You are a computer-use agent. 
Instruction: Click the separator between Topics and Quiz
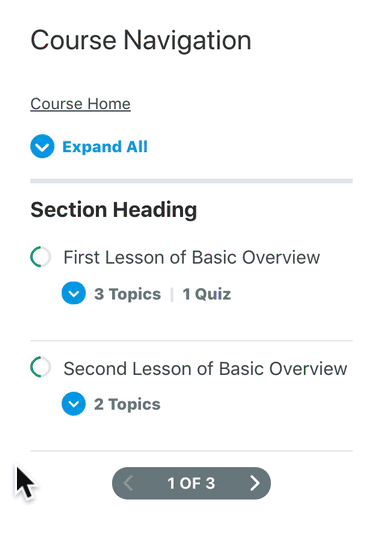pos(172,294)
